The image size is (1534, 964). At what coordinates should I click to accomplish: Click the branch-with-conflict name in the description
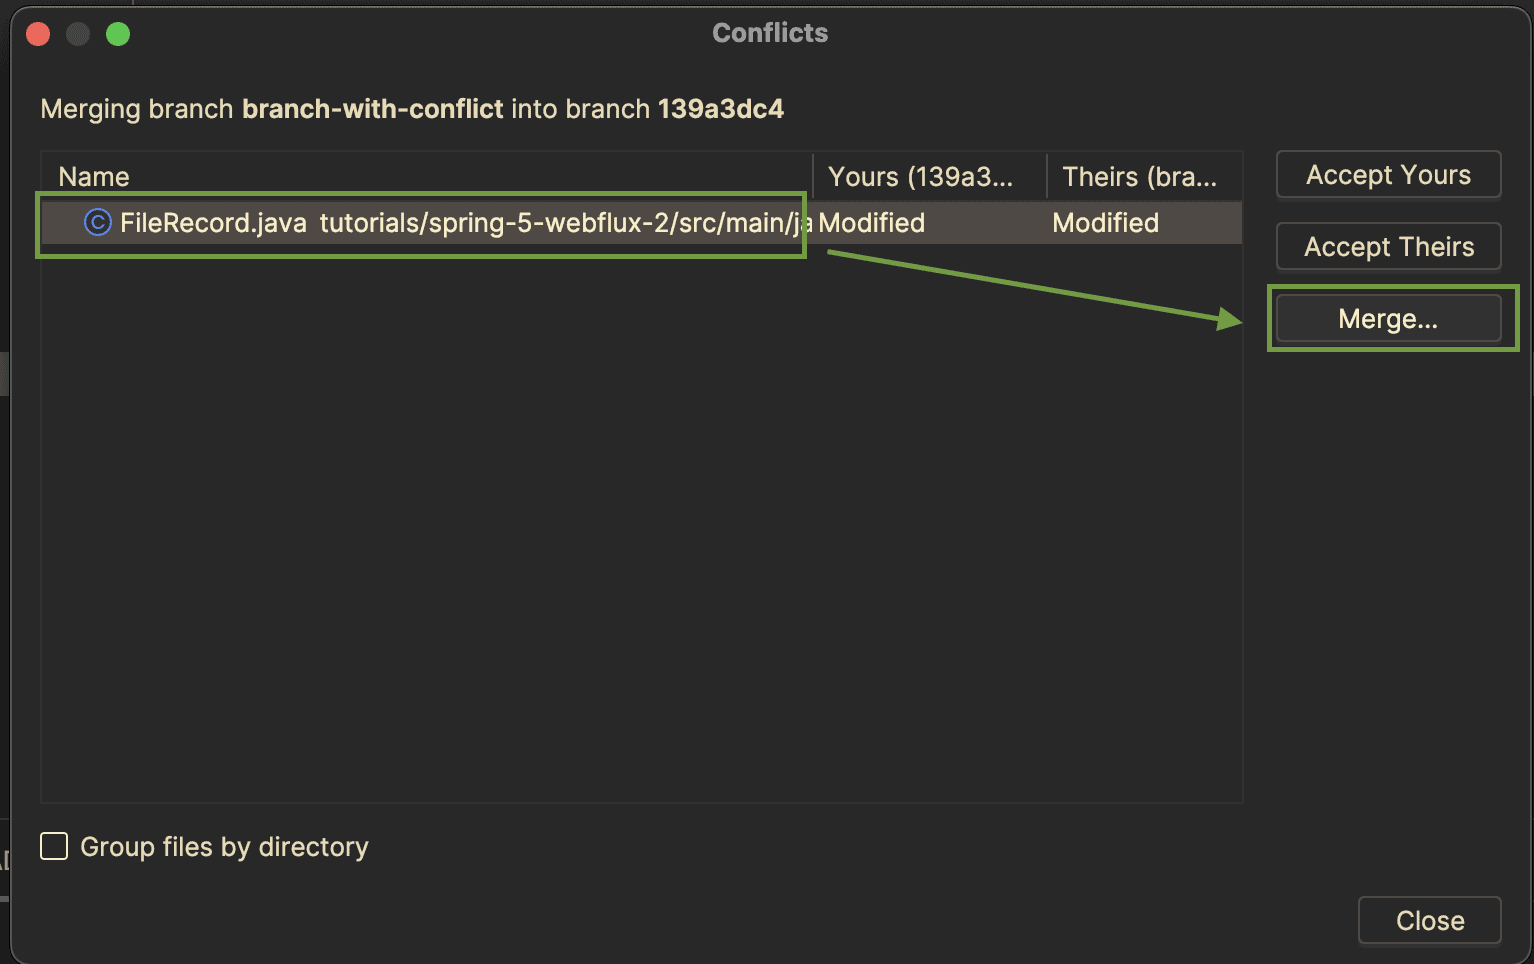coord(372,108)
